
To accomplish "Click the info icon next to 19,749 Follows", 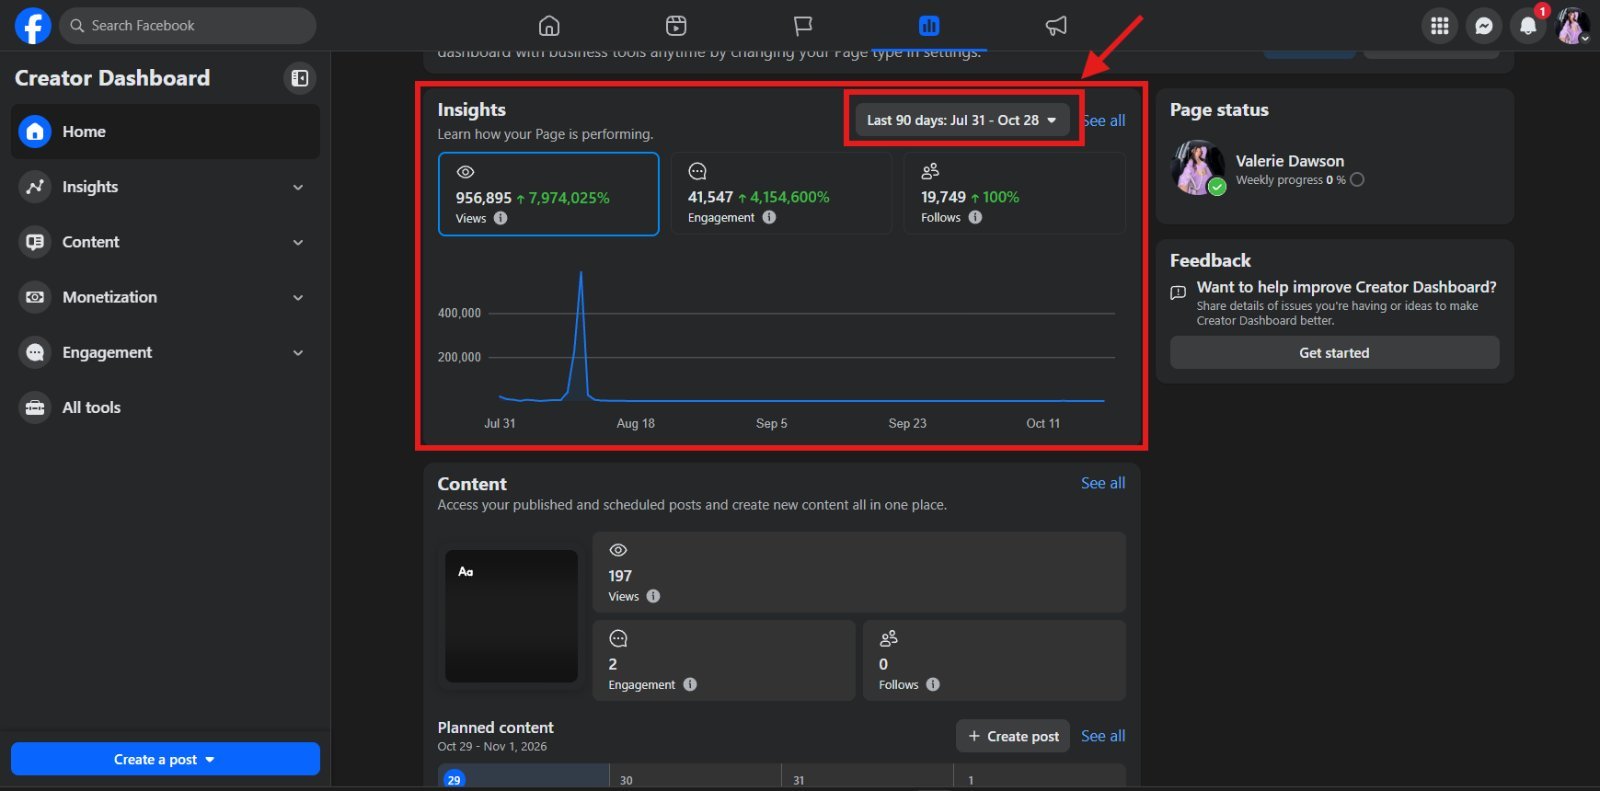I will pyautogui.click(x=975, y=217).
